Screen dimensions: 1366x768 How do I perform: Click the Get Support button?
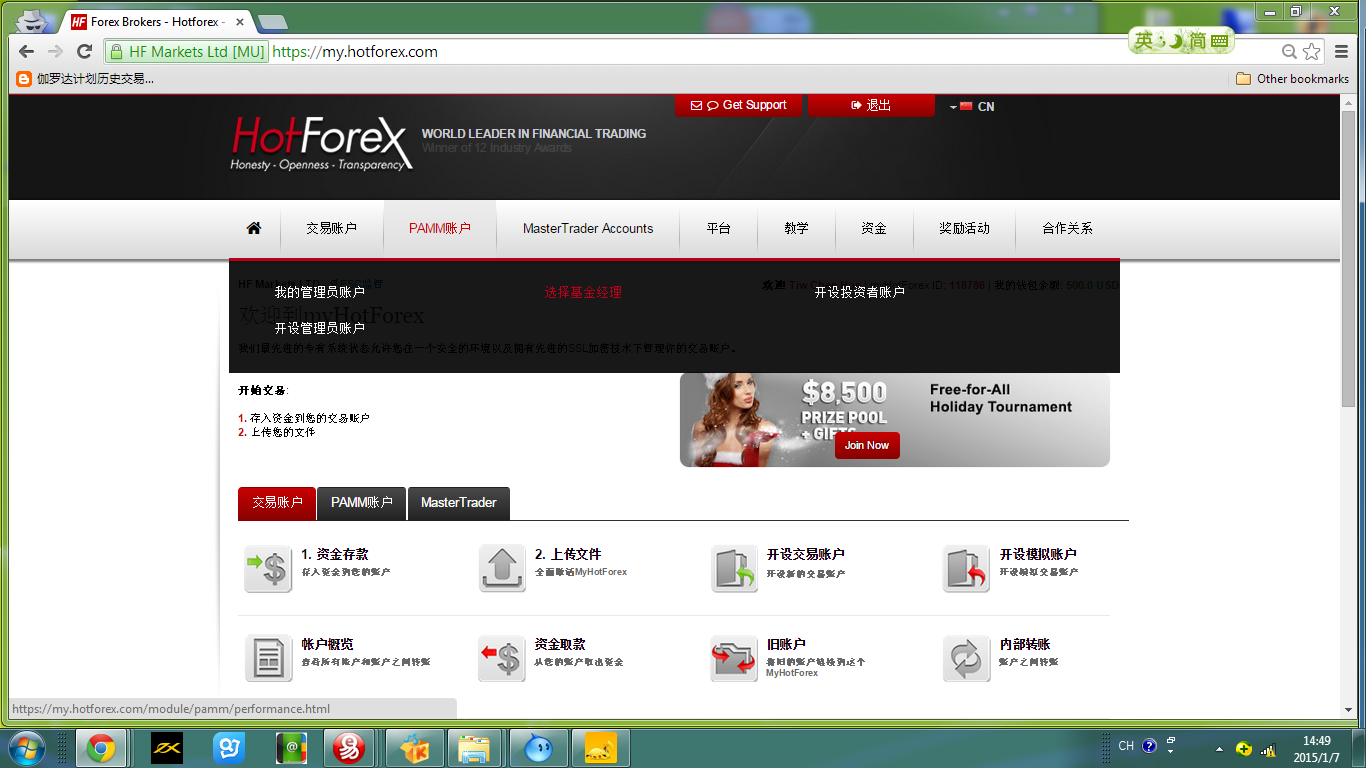738,105
